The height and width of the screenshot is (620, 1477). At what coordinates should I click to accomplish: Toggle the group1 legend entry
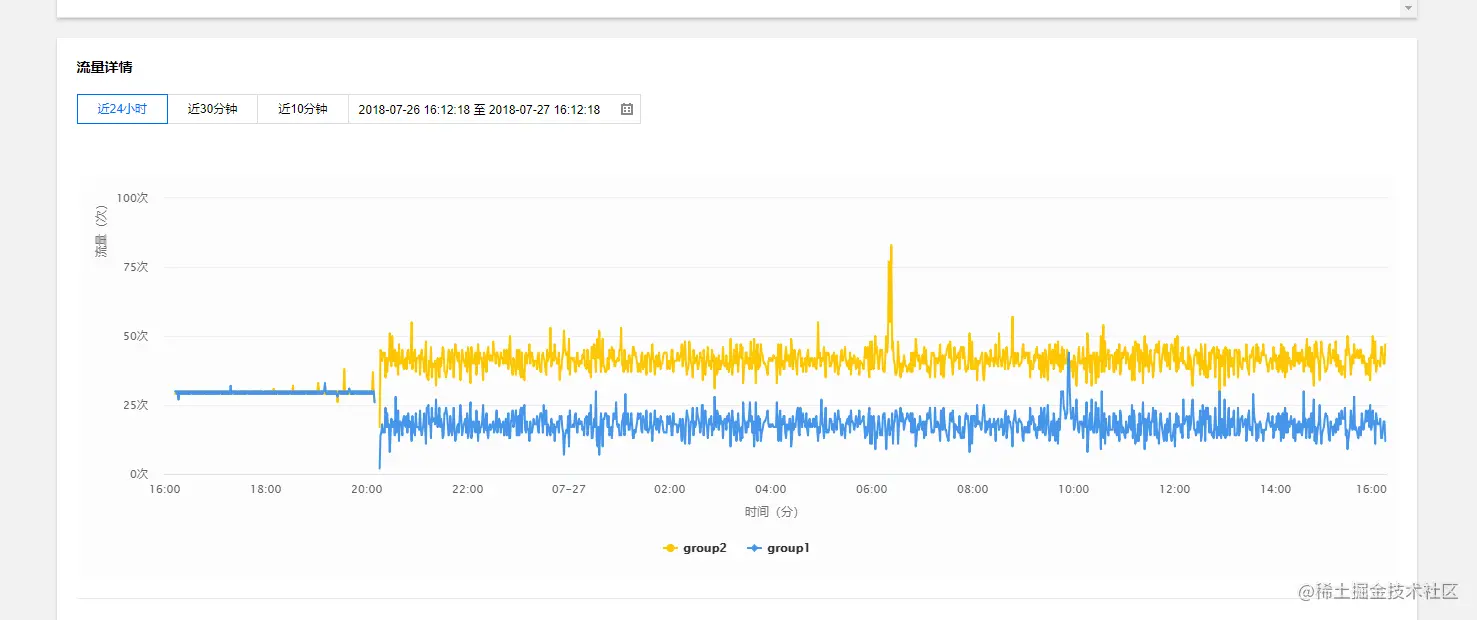tap(779, 548)
